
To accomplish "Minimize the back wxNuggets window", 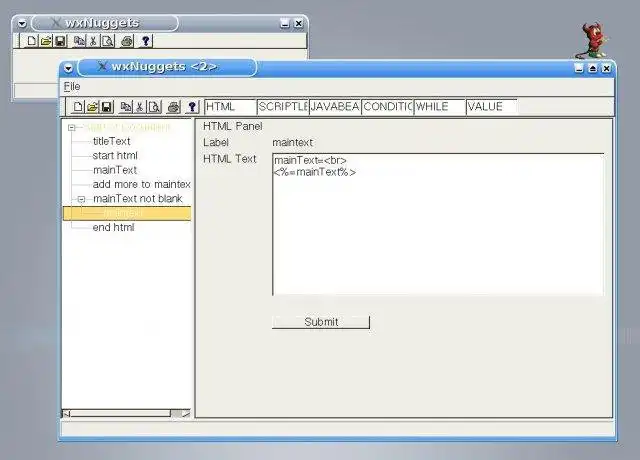I will point(285,24).
